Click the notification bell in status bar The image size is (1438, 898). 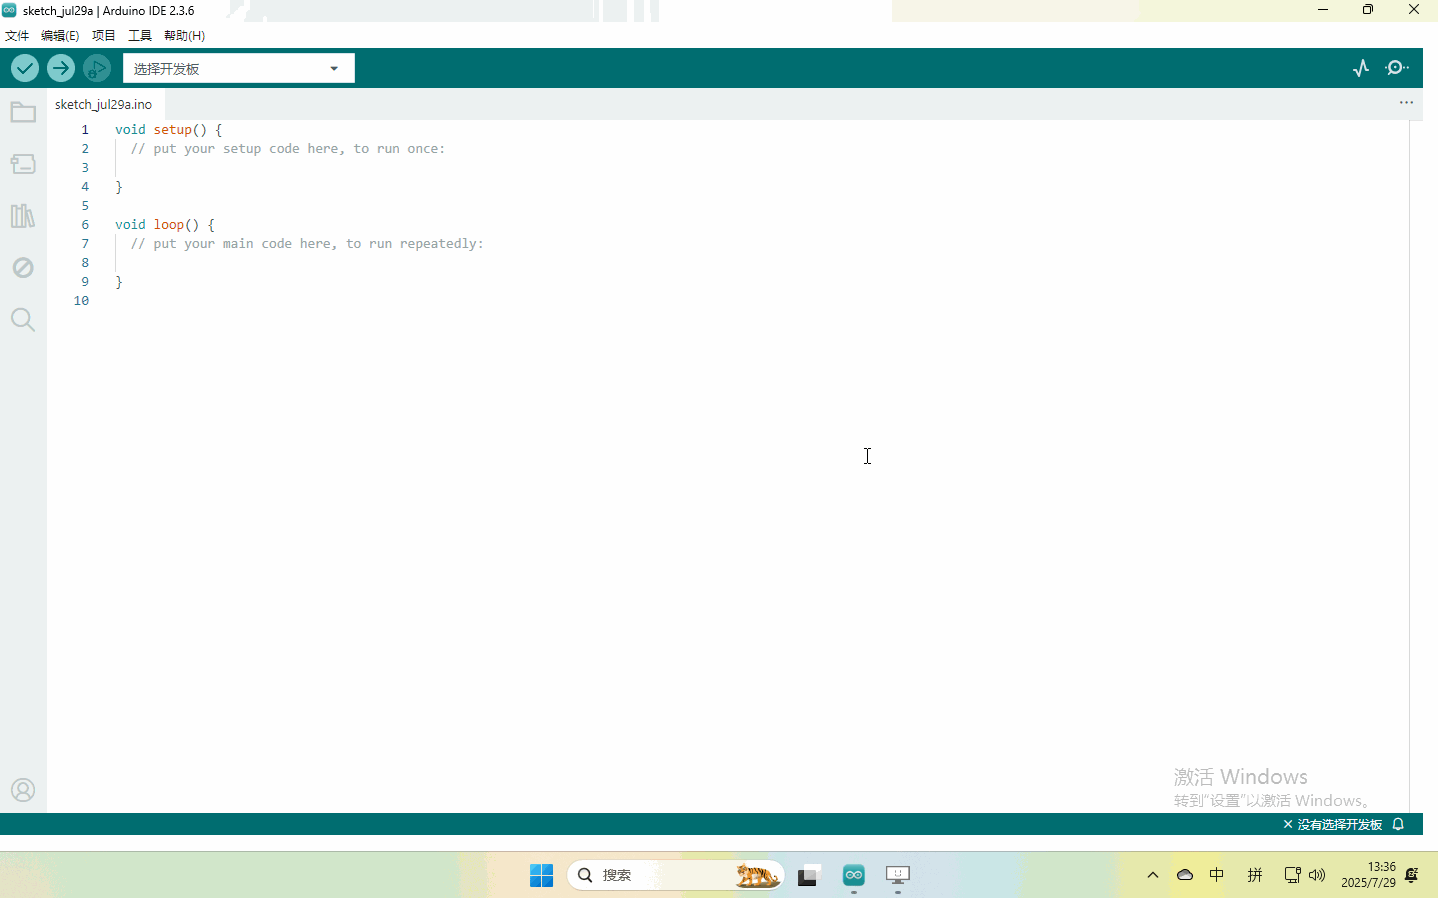(x=1399, y=824)
